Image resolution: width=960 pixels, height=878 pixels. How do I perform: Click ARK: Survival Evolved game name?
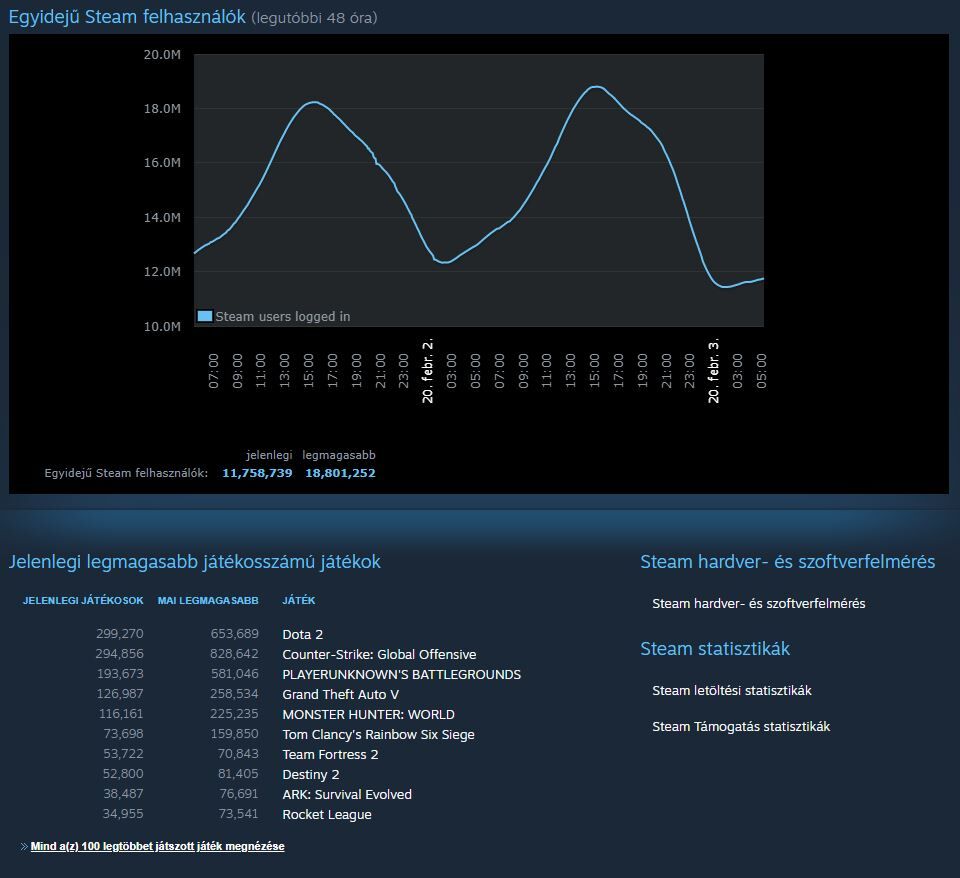click(347, 795)
